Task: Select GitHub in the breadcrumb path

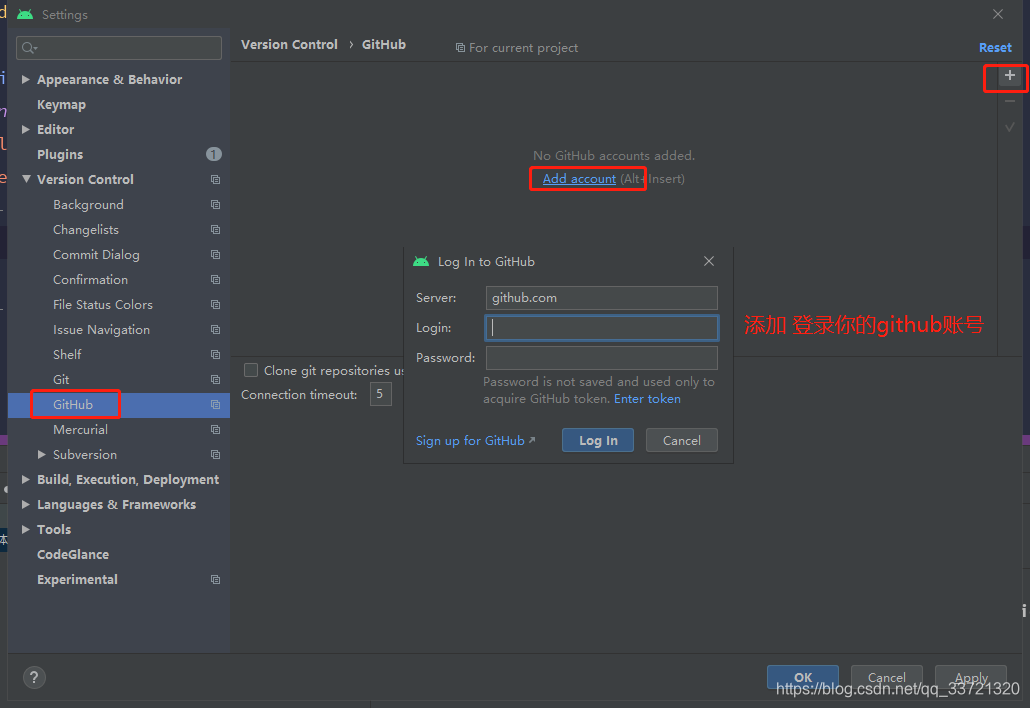Action: point(384,44)
